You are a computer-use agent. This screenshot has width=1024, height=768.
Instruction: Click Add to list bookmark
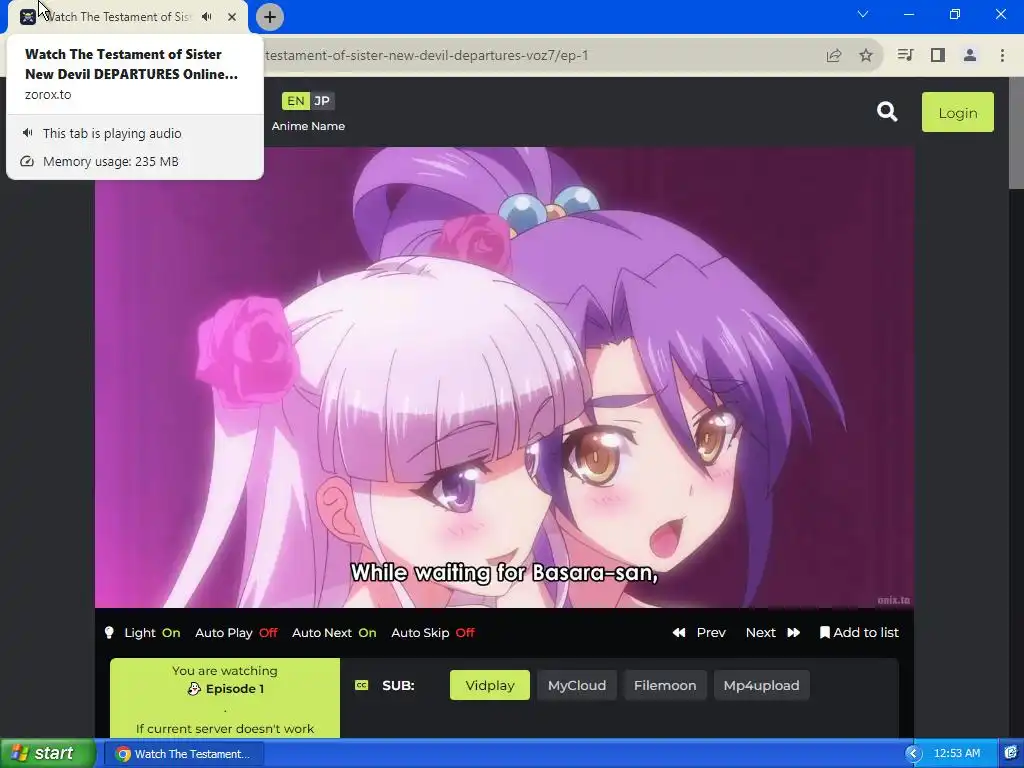pos(859,632)
